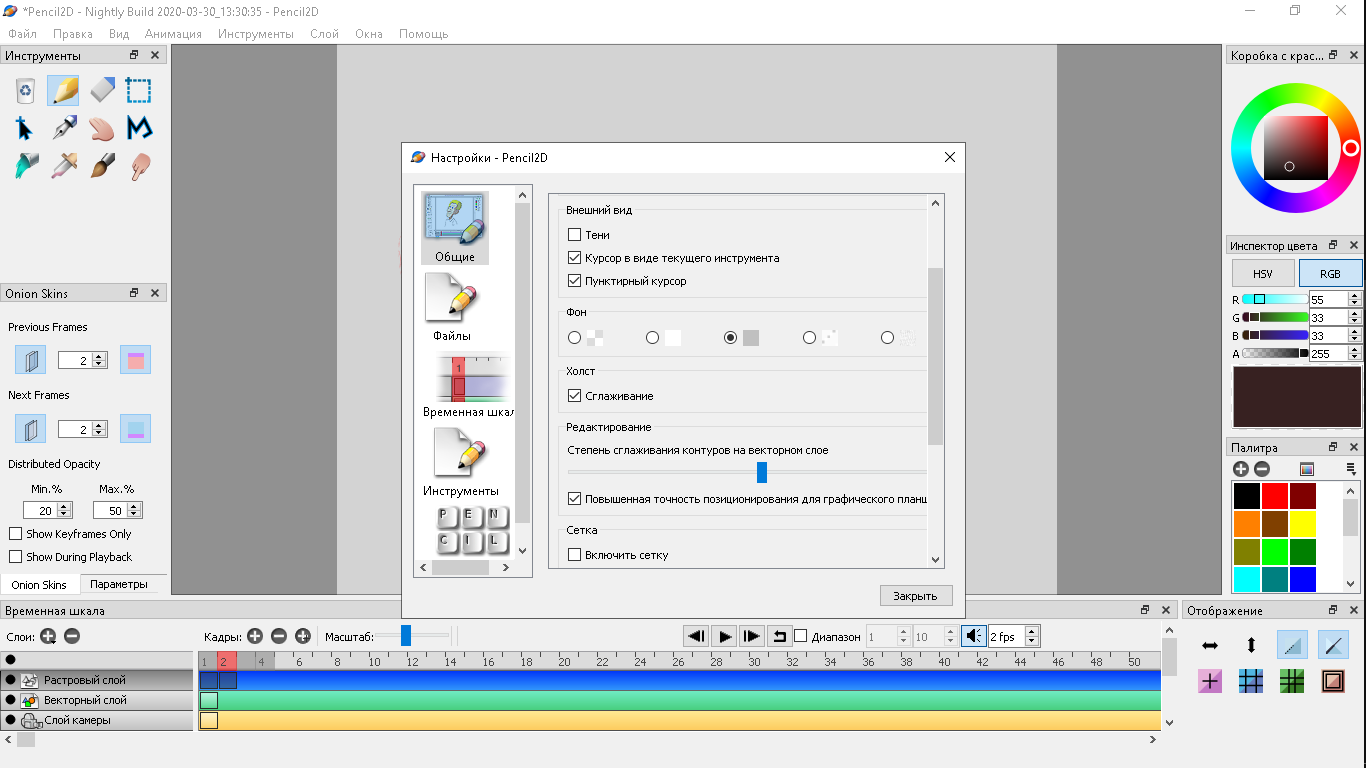The width and height of the screenshot is (1366, 768).
Task: Open keyboard shortcuts settings category
Action: click(x=473, y=530)
